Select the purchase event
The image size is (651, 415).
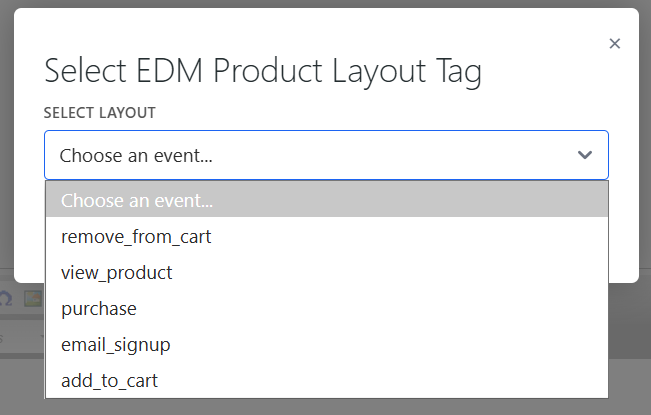(x=99, y=309)
